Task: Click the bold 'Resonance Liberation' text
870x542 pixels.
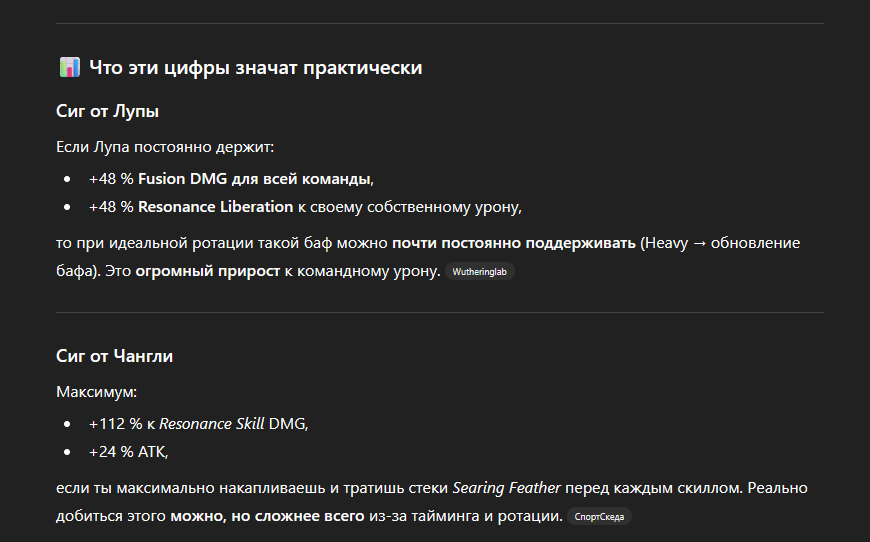Action: [215, 207]
